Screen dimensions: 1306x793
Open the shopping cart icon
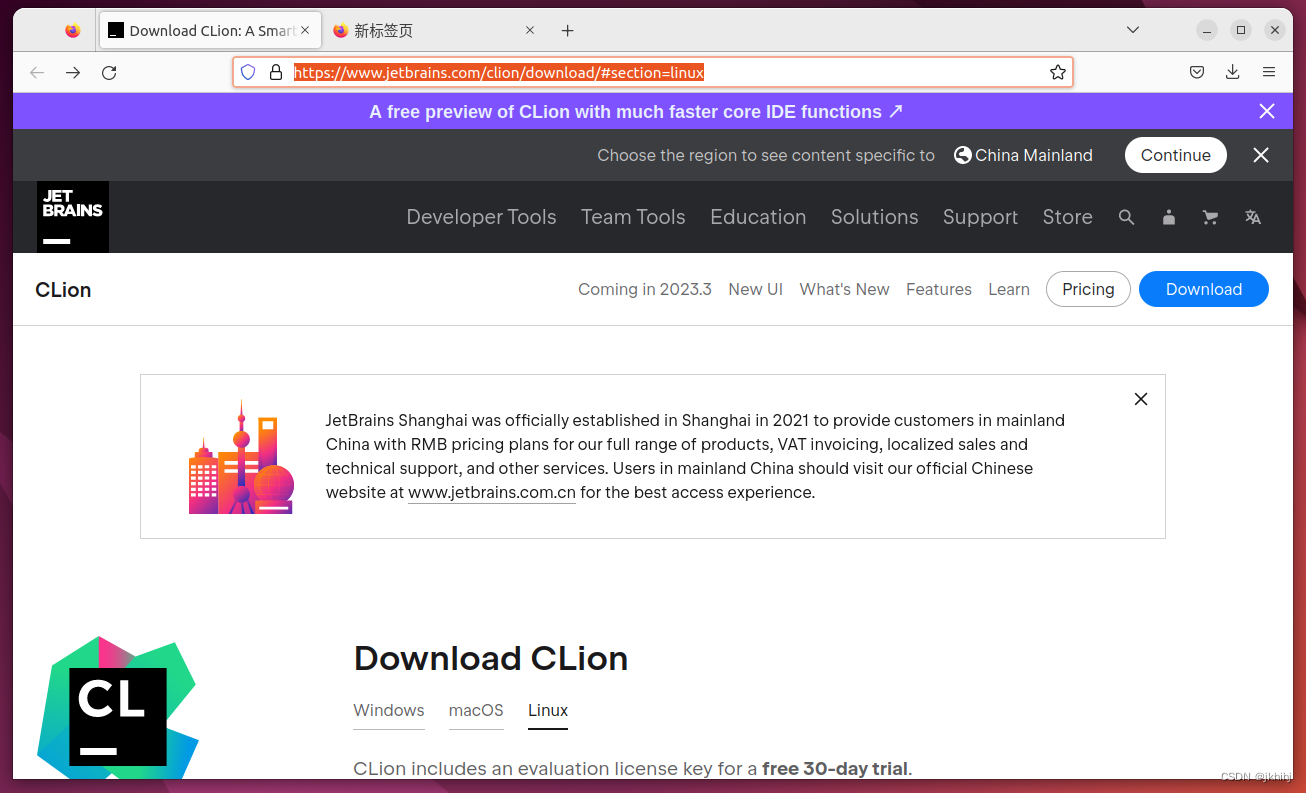pos(1210,217)
